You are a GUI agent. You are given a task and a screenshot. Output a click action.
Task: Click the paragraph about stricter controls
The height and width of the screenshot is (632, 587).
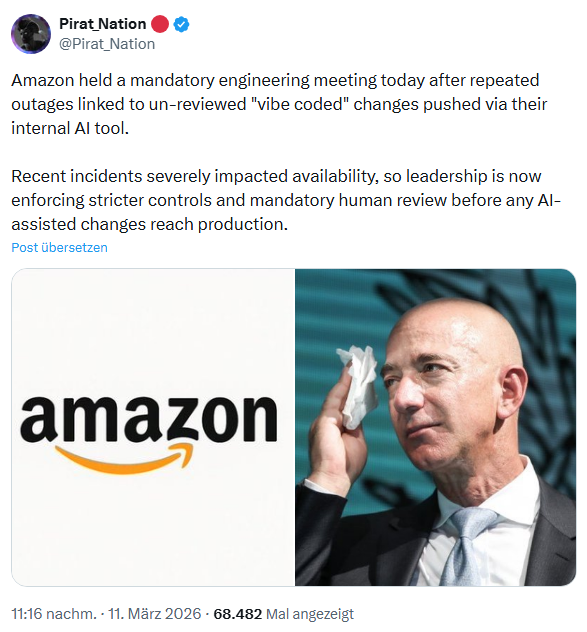pos(286,200)
